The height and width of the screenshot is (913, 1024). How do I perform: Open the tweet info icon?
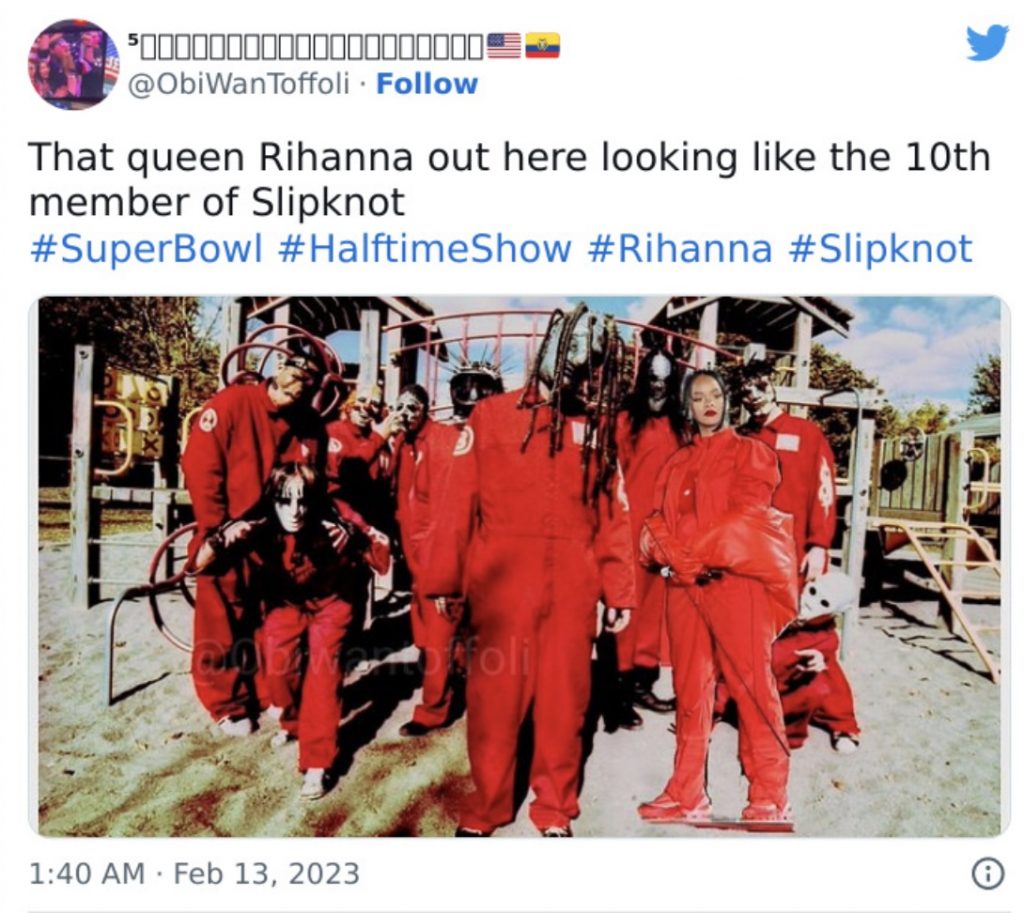click(987, 874)
